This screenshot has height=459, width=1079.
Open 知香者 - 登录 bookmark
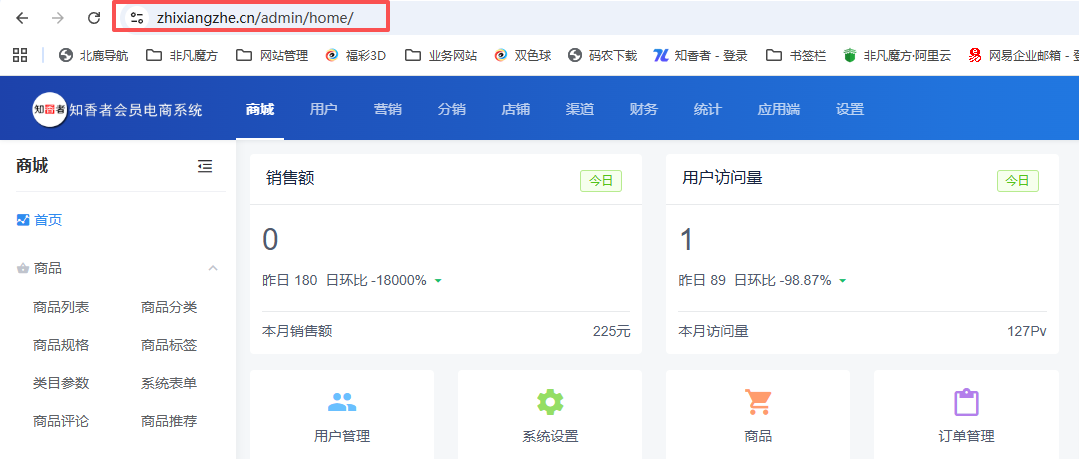click(x=701, y=56)
